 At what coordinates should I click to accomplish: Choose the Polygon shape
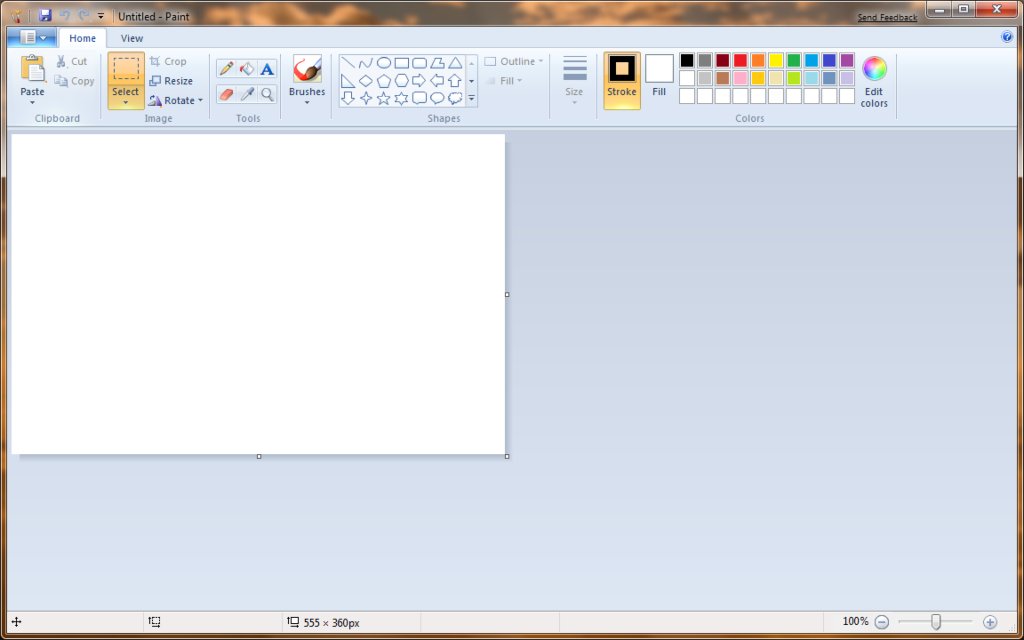point(437,63)
